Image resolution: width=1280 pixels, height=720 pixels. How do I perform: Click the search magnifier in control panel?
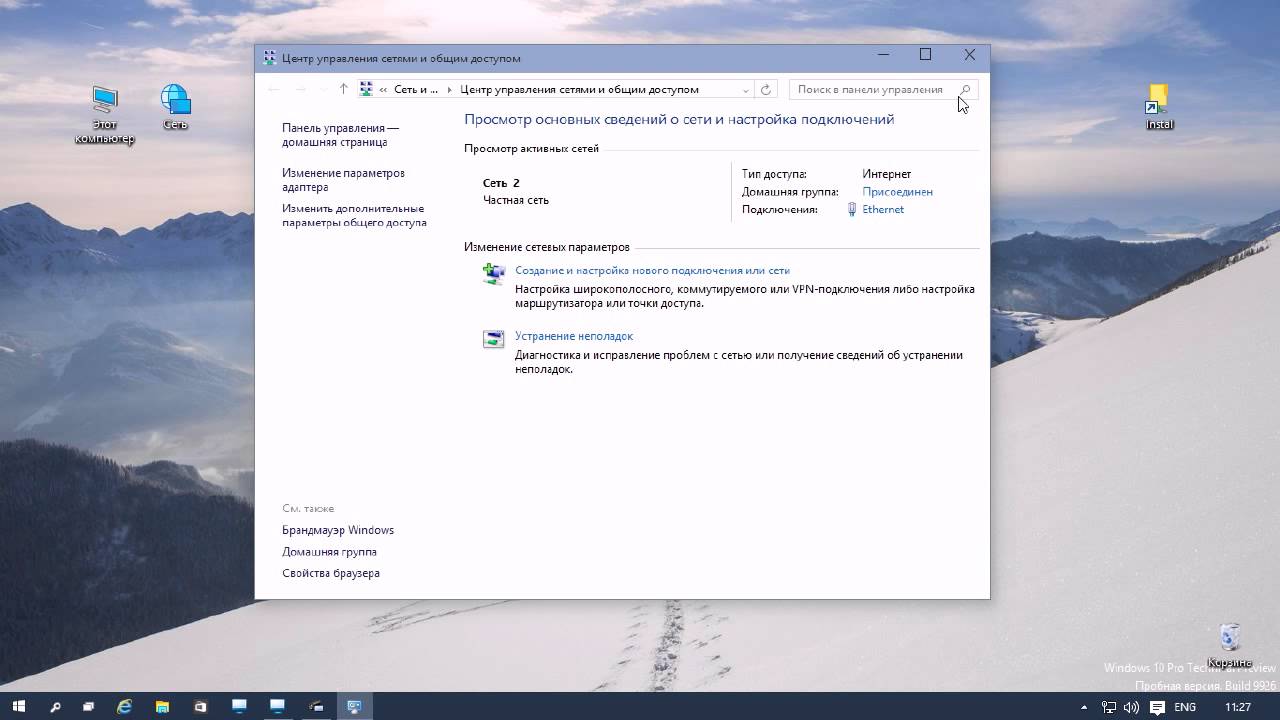[x=965, y=89]
